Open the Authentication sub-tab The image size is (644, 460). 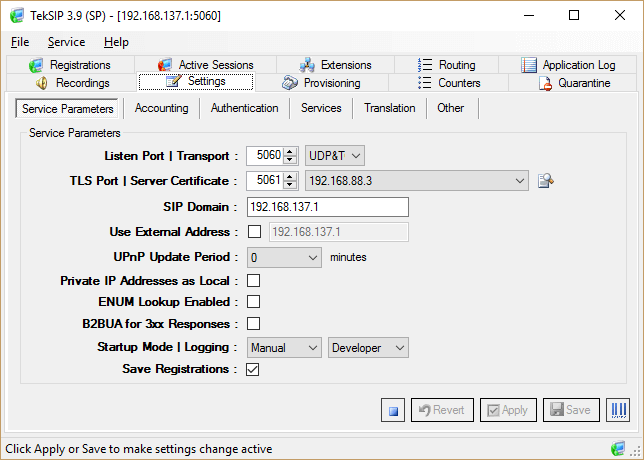pyautogui.click(x=244, y=108)
